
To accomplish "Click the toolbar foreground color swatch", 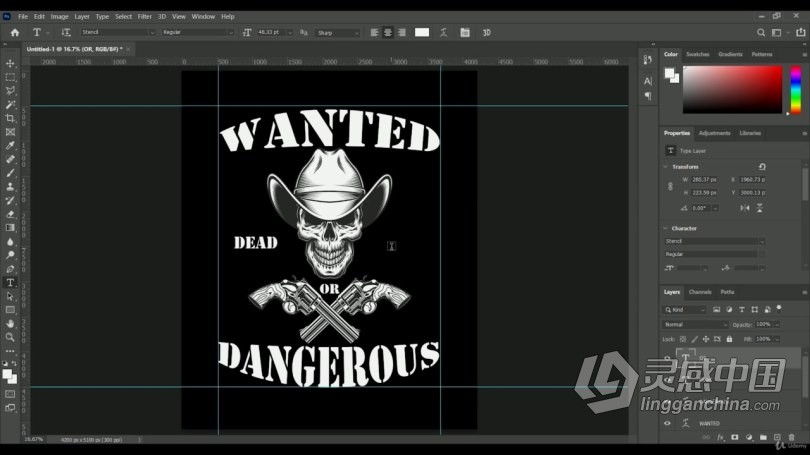I will tap(7, 374).
